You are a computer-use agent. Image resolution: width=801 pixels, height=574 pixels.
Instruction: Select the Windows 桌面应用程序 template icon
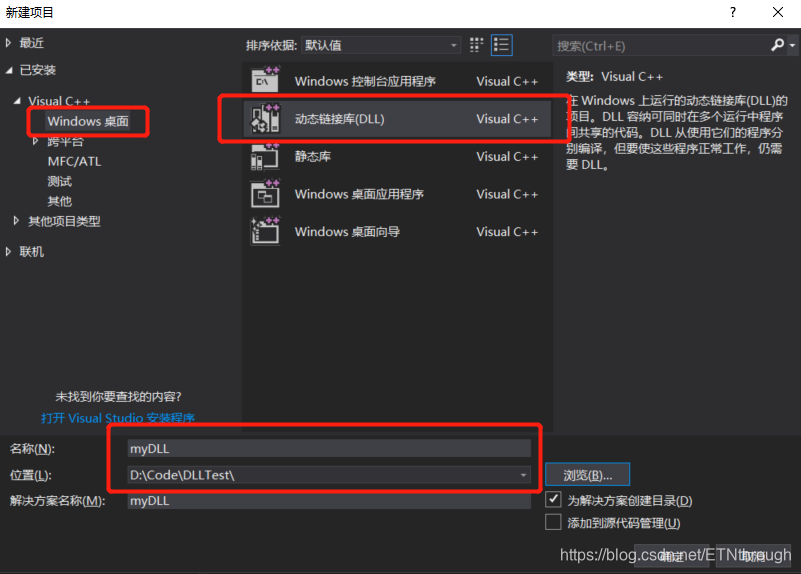pyautogui.click(x=265, y=194)
